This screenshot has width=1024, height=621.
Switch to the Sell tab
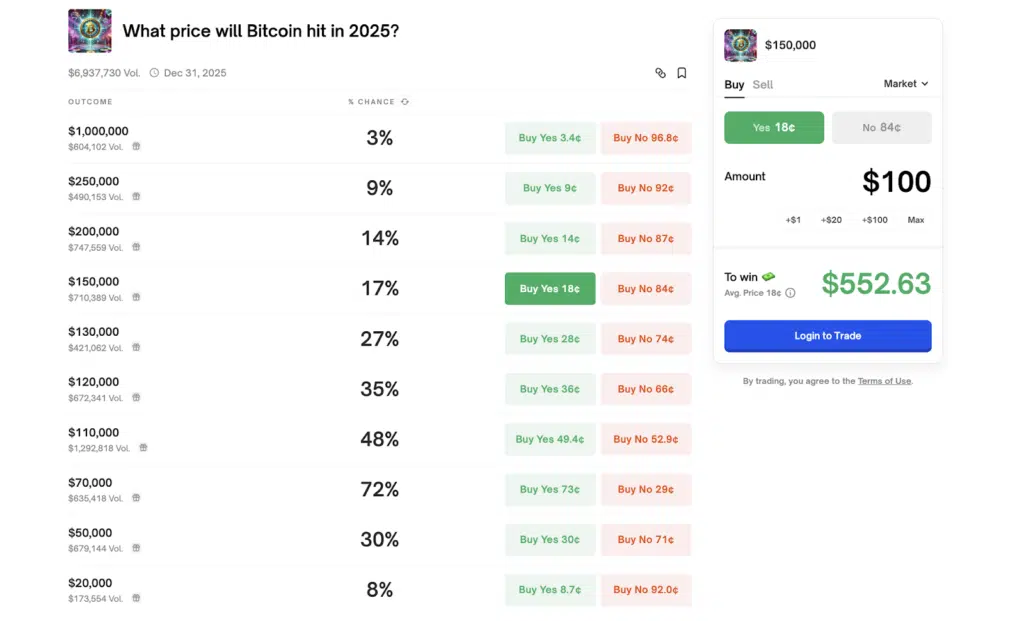point(763,85)
